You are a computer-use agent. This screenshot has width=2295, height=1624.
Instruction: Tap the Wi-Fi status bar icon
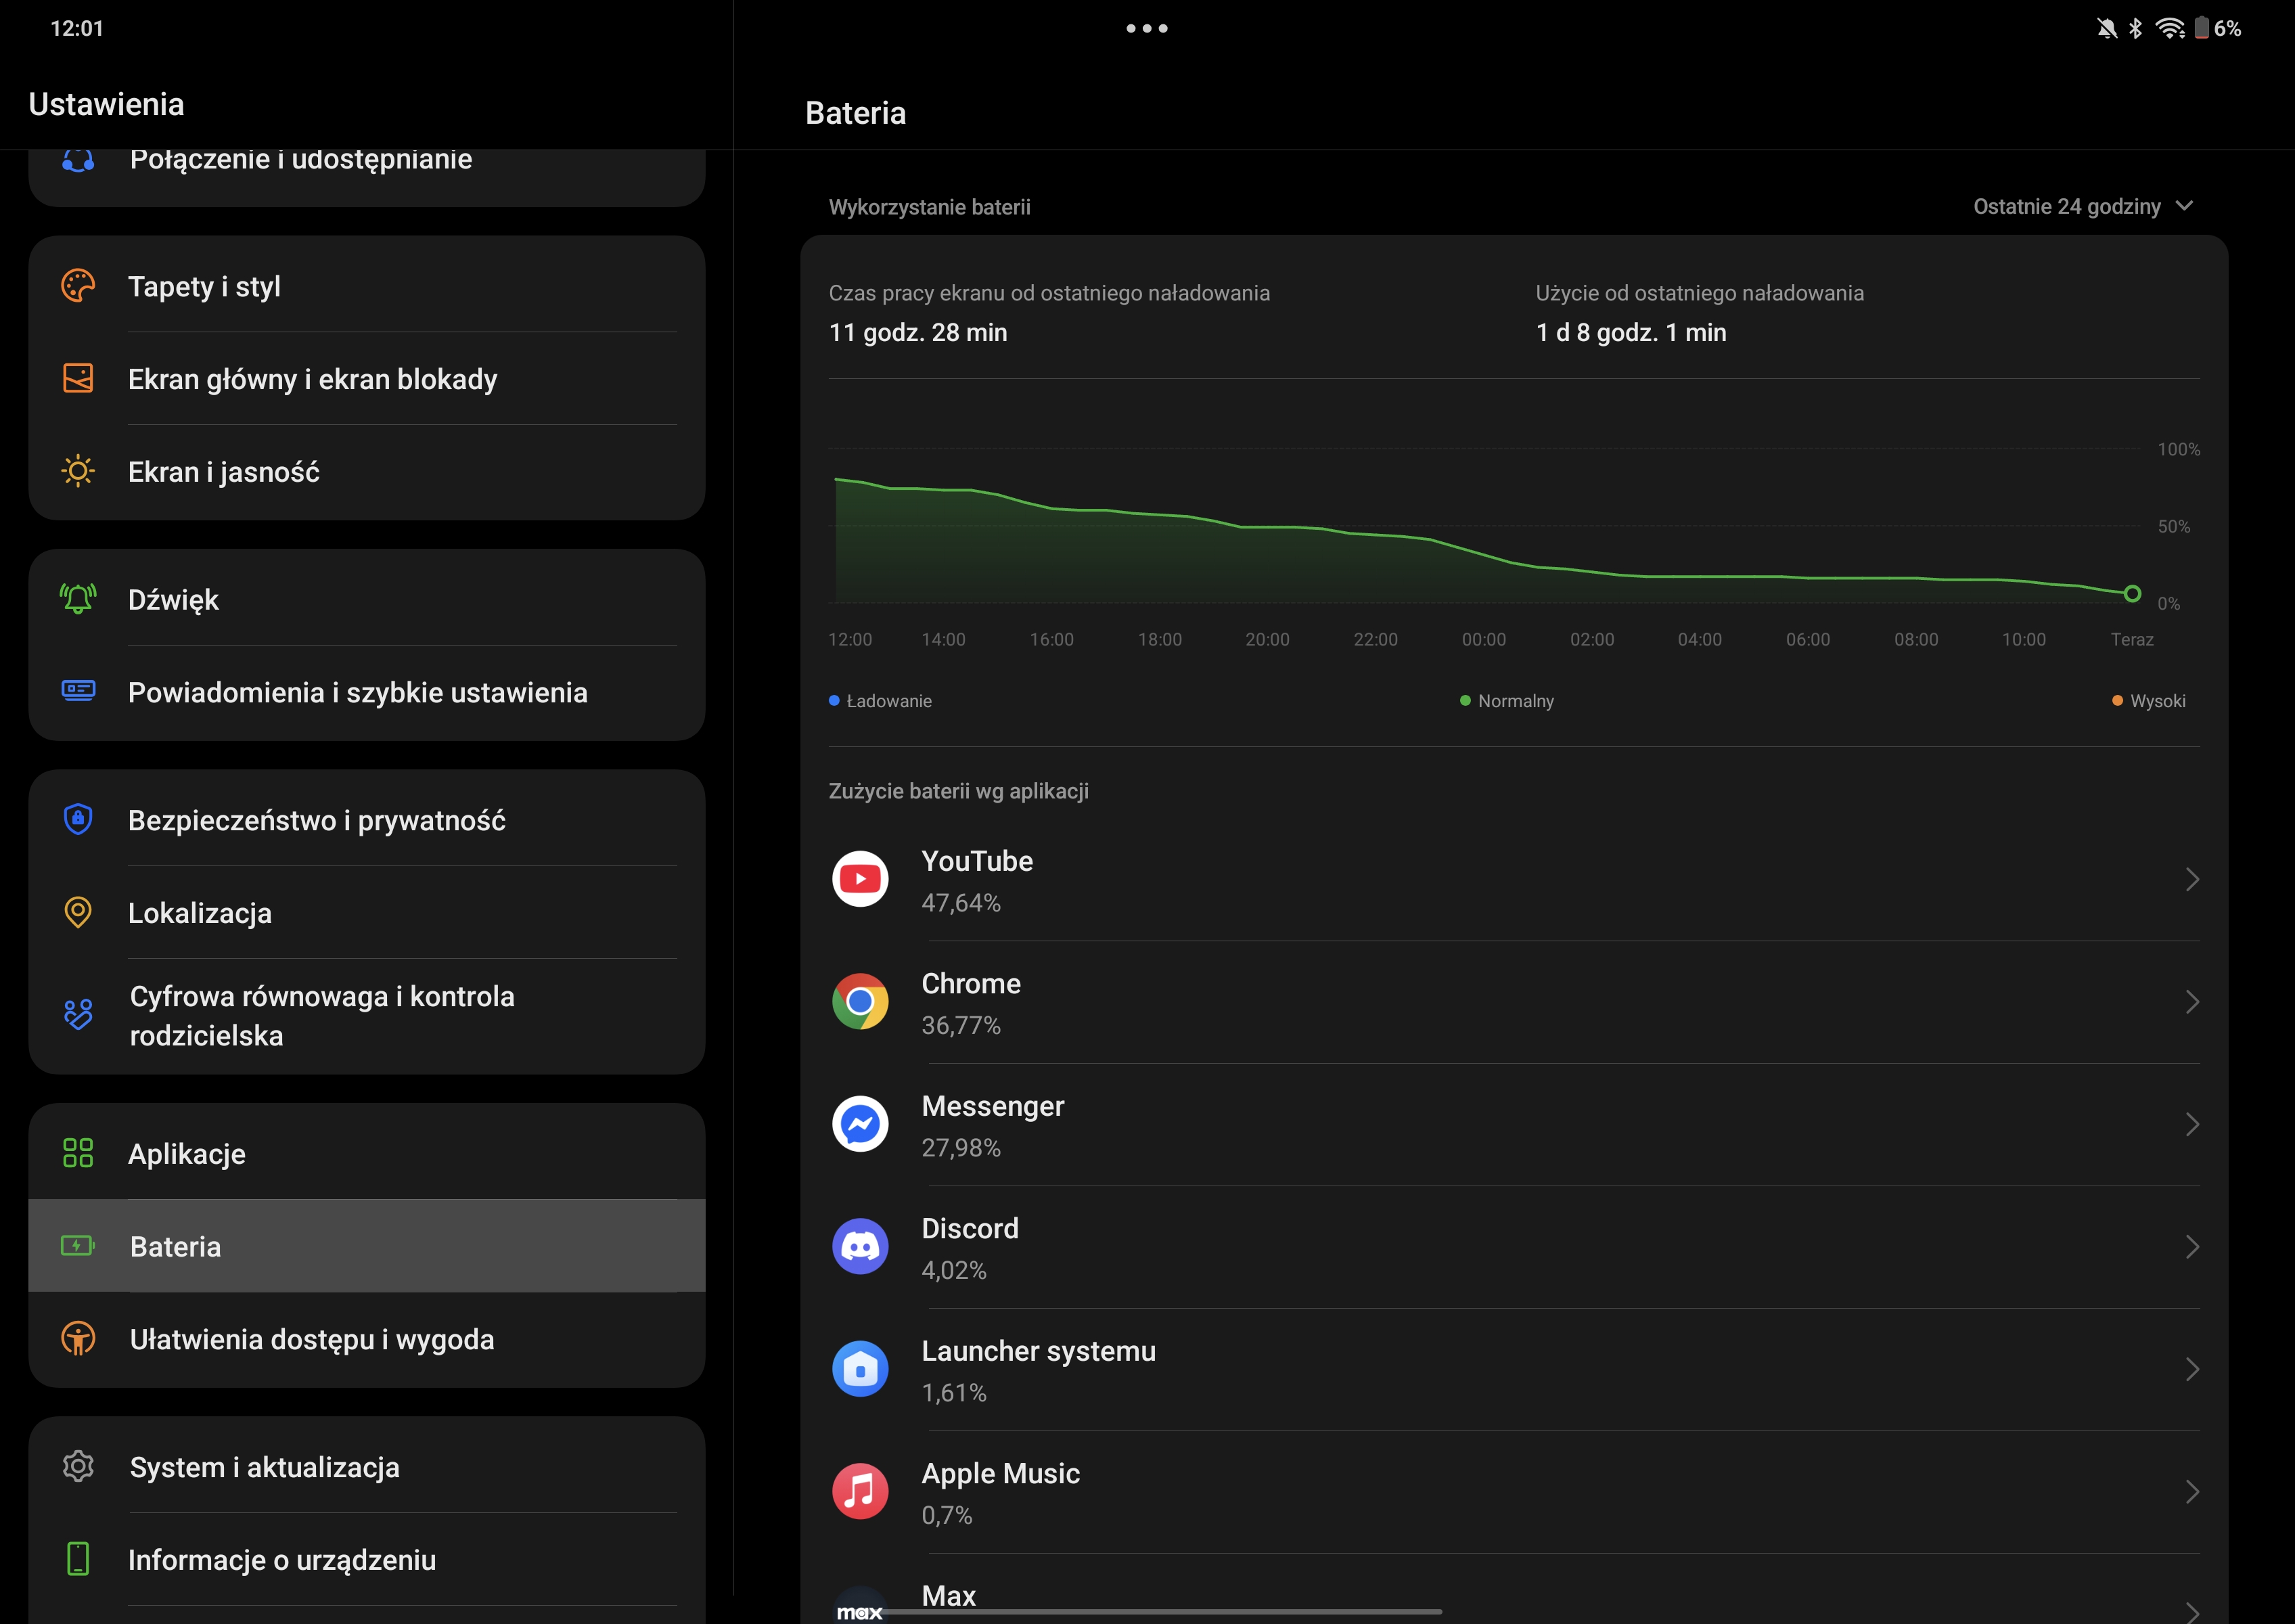(2170, 28)
